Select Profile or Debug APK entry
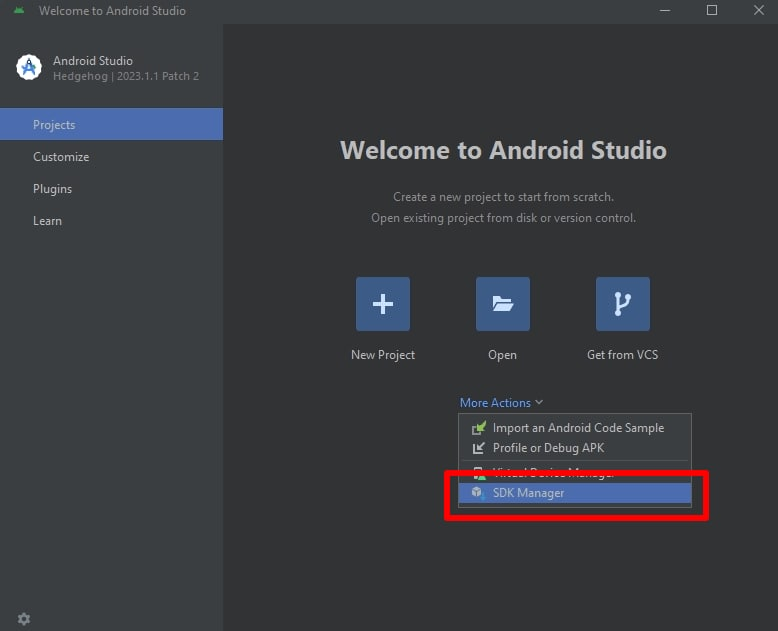Screen dimensions: 778x631 pos(548,448)
